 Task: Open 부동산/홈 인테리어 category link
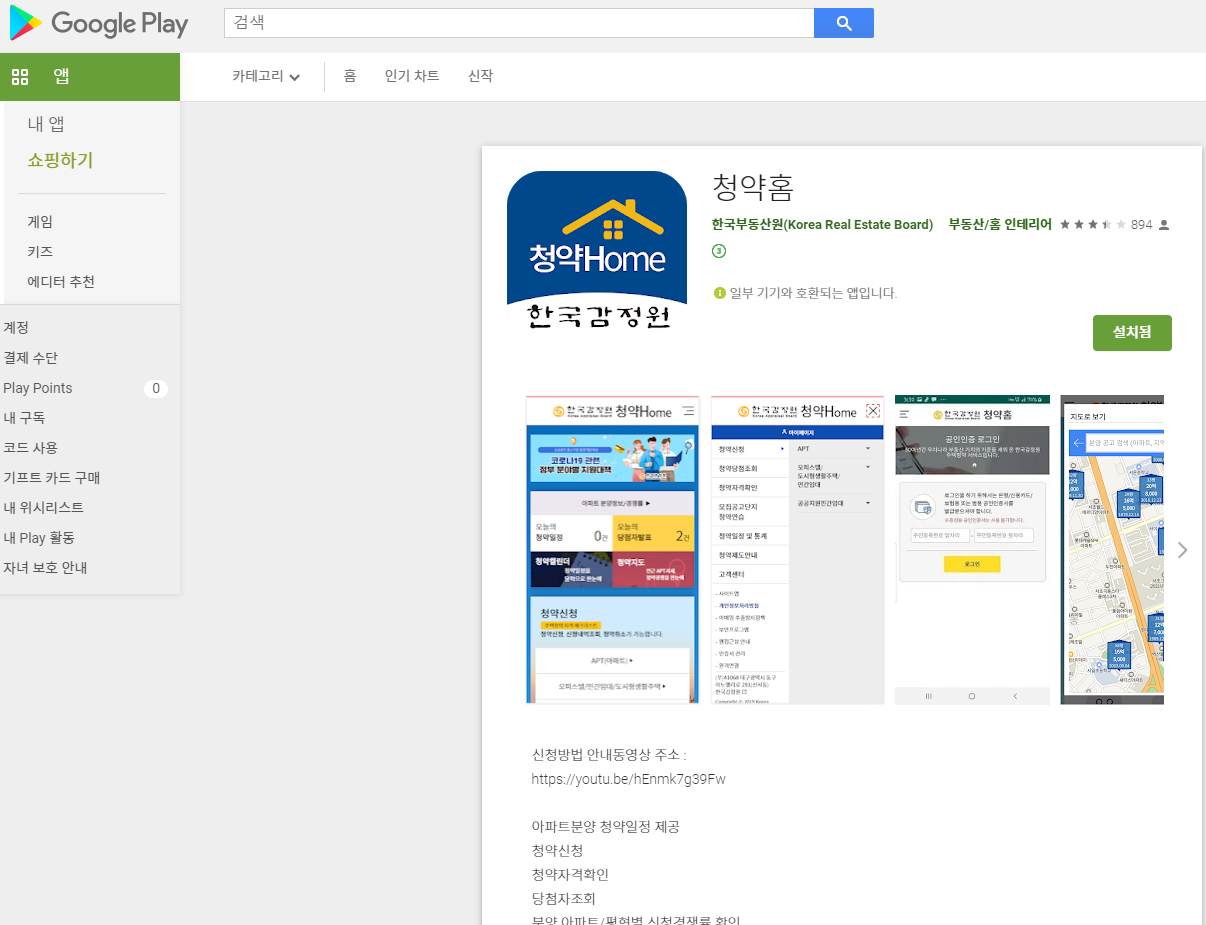pyautogui.click(x=1000, y=225)
